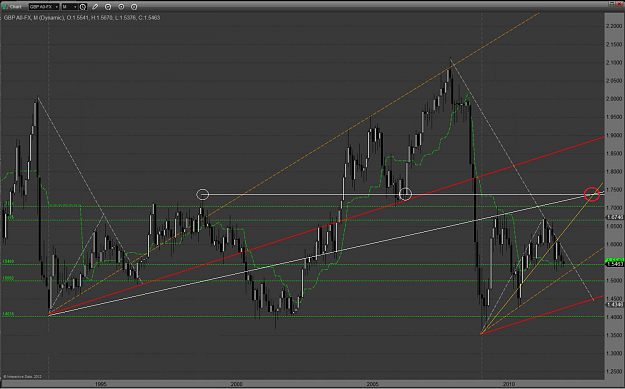Close the Chart window
The height and width of the screenshot is (389, 625).
click(620, 3)
